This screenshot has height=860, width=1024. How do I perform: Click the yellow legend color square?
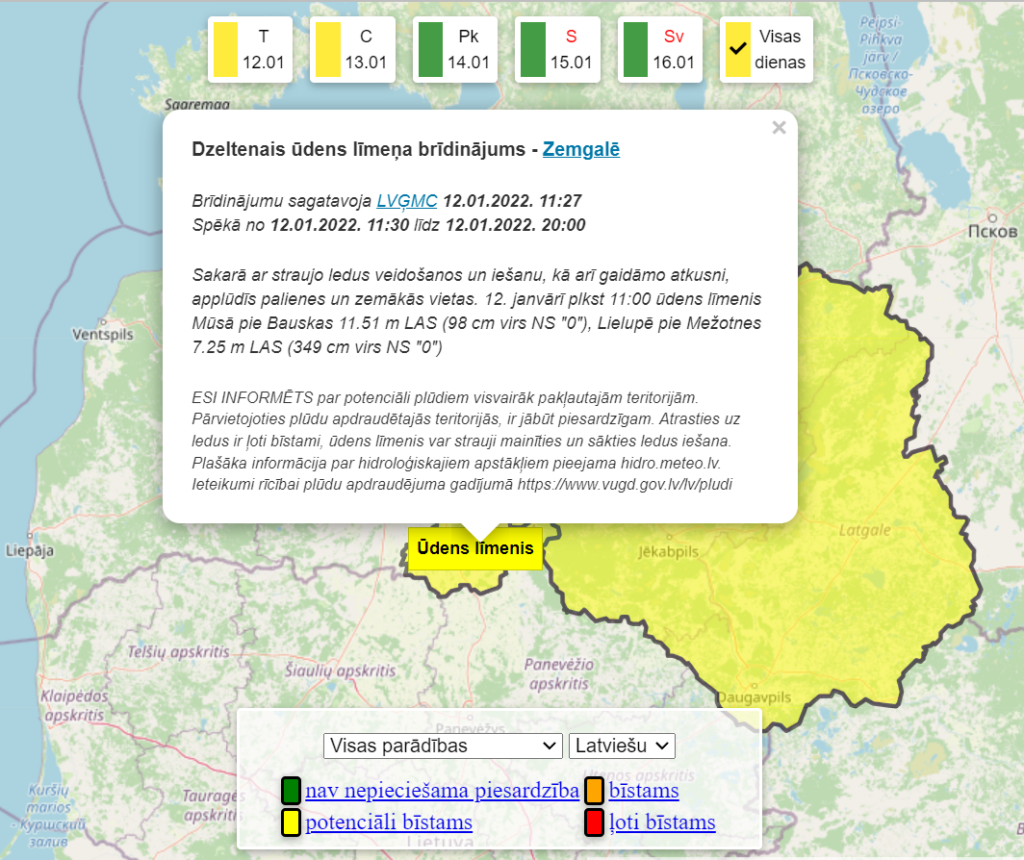tap(291, 823)
